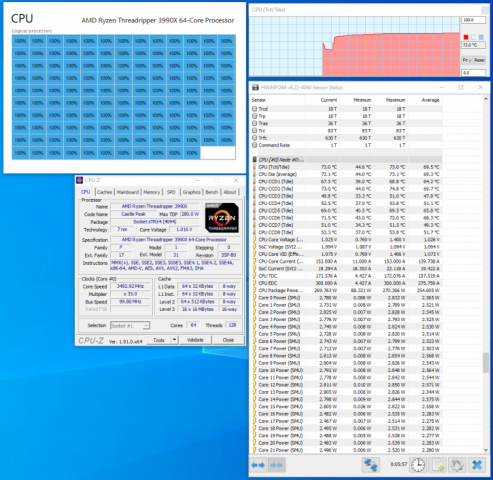Image resolution: width=493 pixels, height=480 pixels.
Task: Switch to the Bench tab in CPU-Z
Action: (x=212, y=192)
